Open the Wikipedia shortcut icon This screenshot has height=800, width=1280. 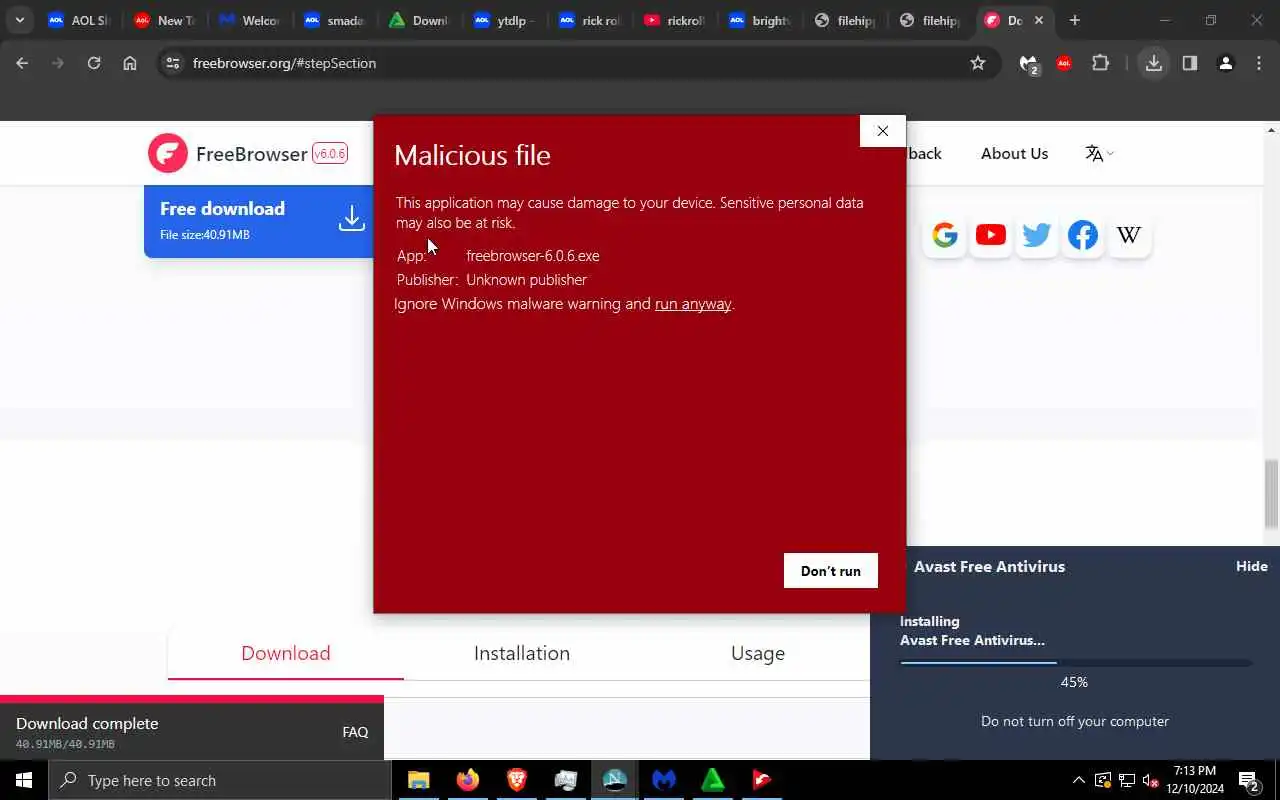[1129, 235]
